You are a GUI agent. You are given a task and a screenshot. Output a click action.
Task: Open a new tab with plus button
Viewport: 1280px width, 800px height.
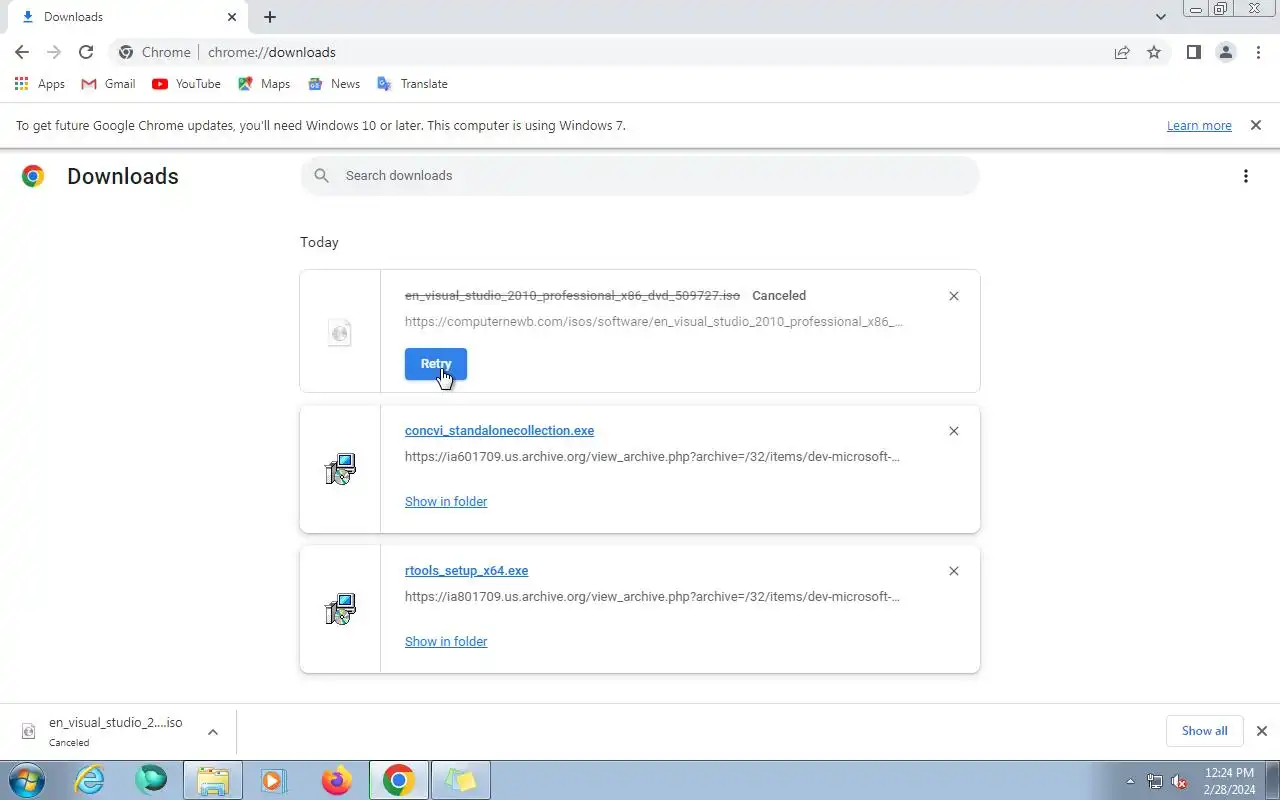[270, 17]
